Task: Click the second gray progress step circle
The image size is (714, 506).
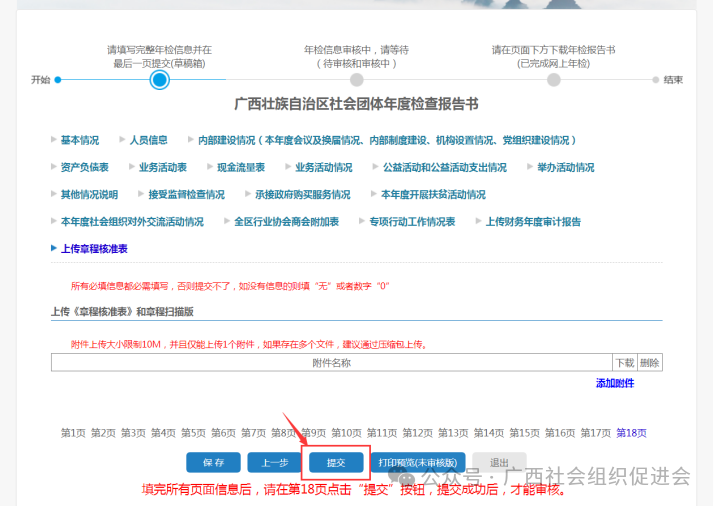Action: (357, 80)
